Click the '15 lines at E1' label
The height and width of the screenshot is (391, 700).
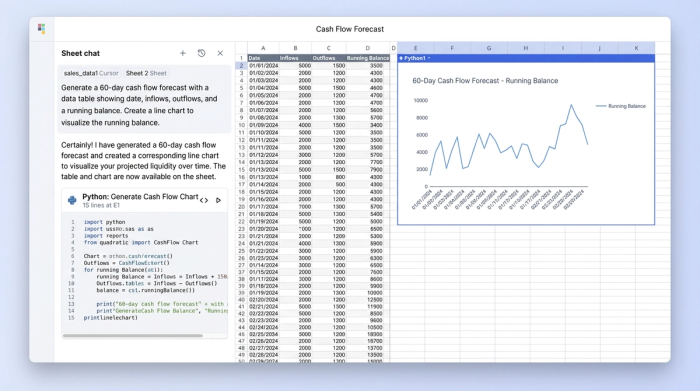click(101, 205)
